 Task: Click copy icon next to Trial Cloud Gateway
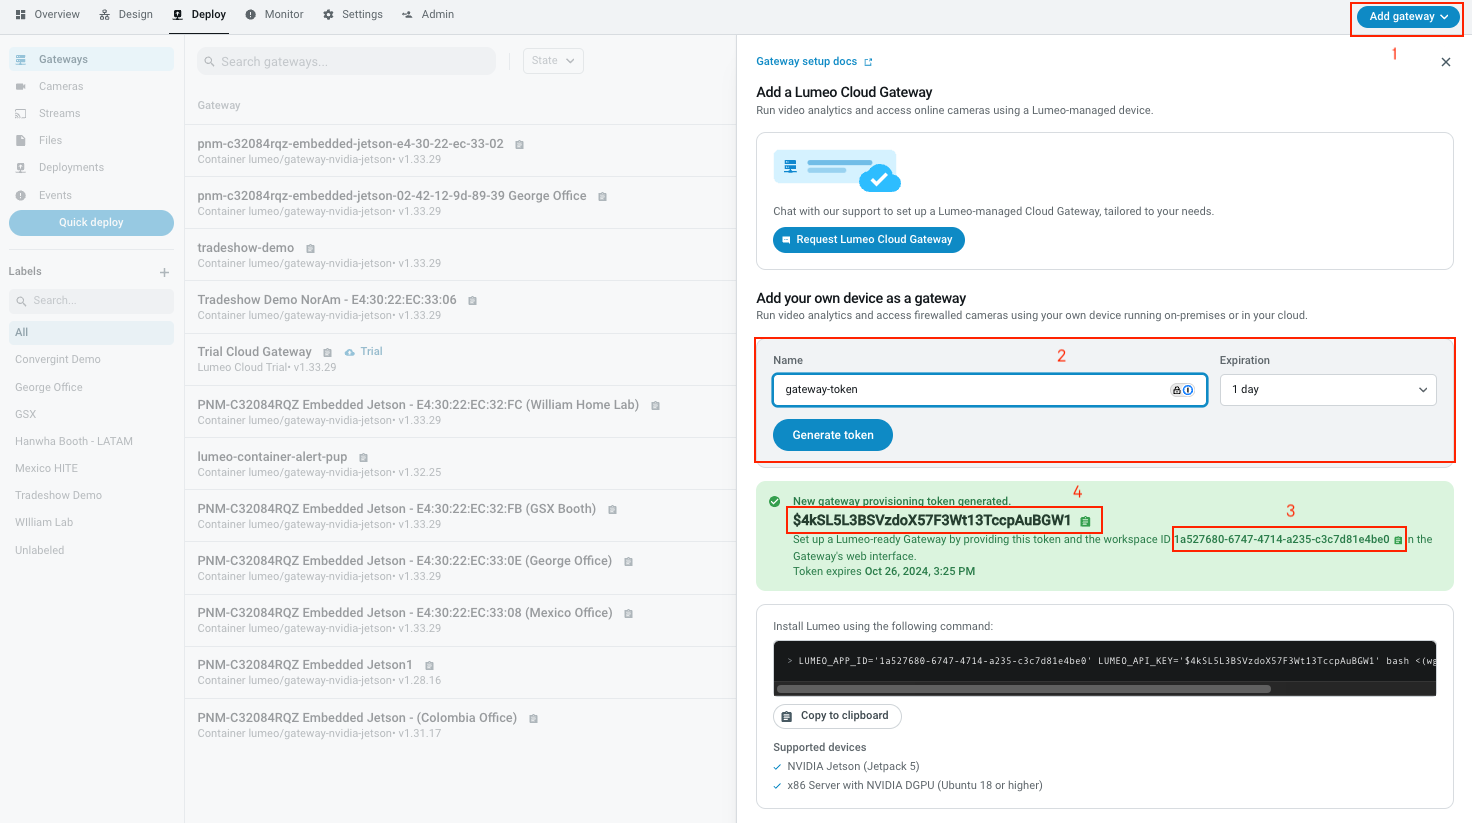point(327,353)
